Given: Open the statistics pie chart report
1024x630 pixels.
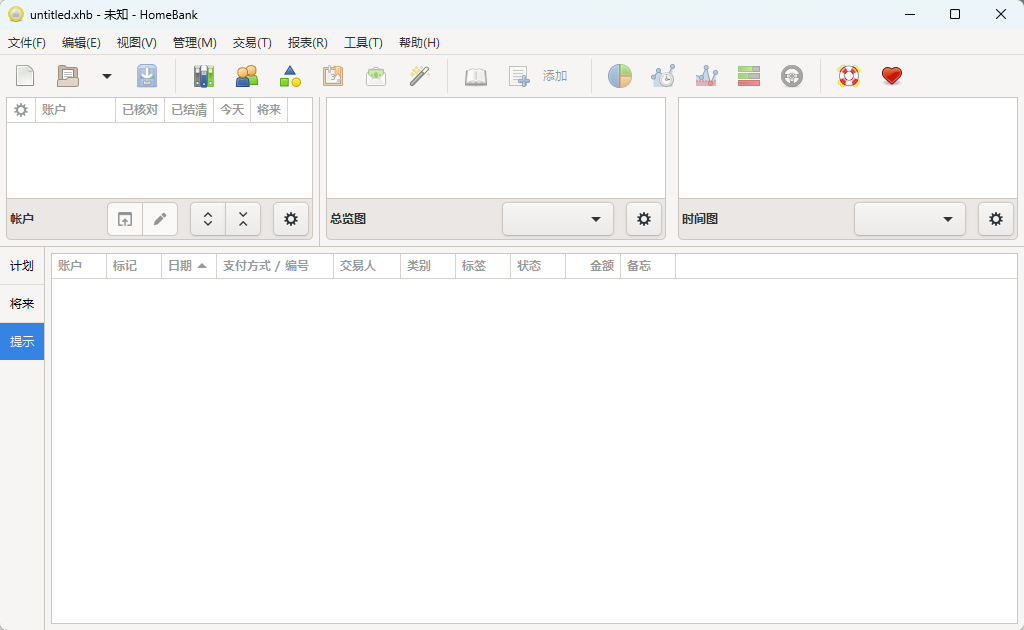Looking at the screenshot, I should point(620,76).
